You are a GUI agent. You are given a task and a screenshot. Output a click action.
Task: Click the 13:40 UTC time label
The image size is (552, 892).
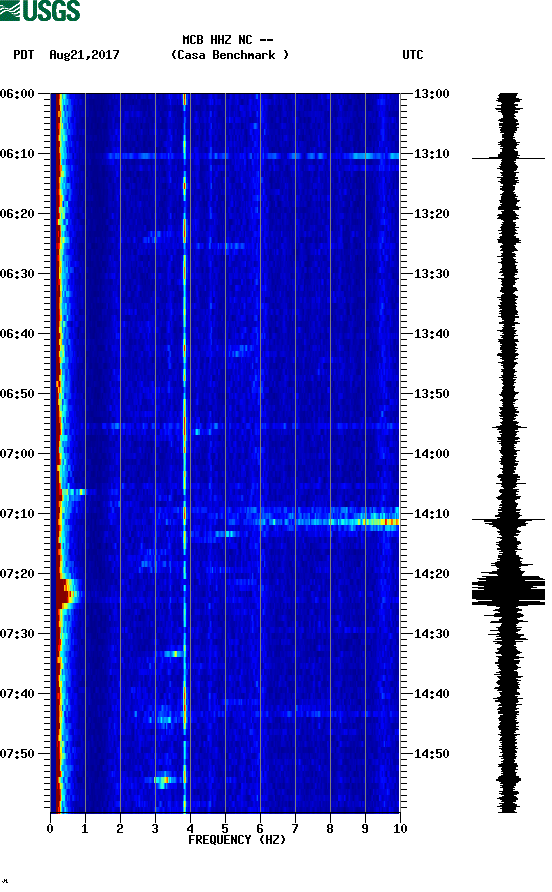coord(431,334)
